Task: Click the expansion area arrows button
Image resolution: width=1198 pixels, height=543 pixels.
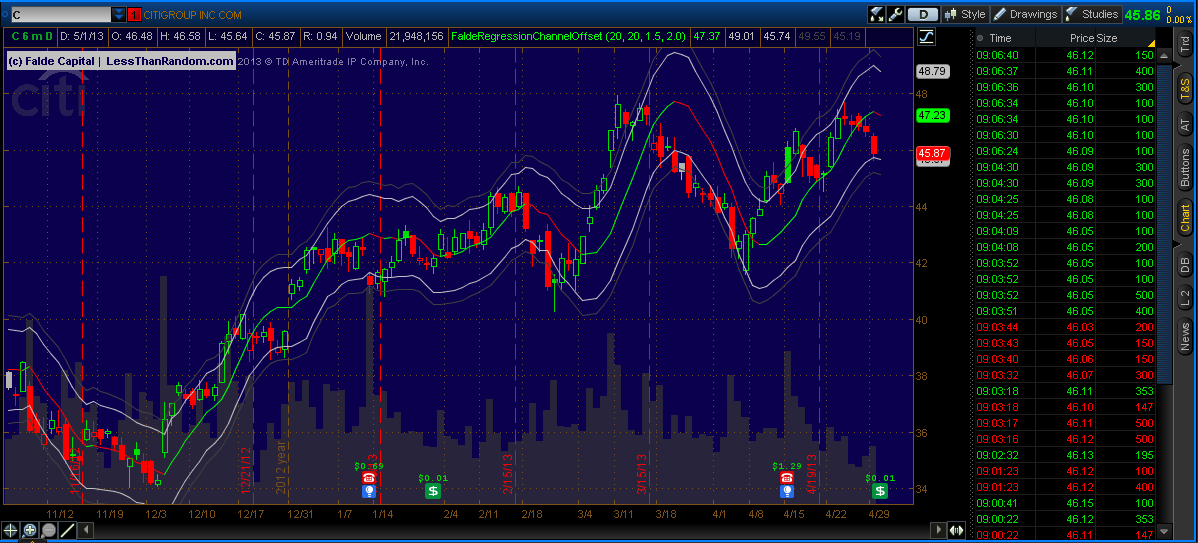Action: [956, 529]
